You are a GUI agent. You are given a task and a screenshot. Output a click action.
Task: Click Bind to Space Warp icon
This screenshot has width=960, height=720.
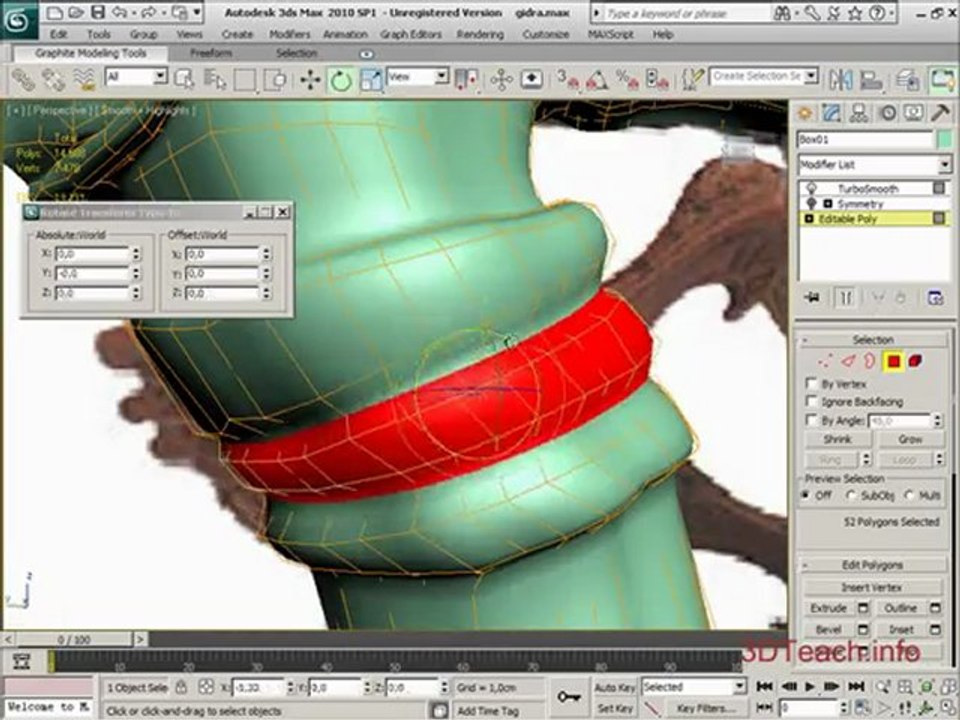84,80
